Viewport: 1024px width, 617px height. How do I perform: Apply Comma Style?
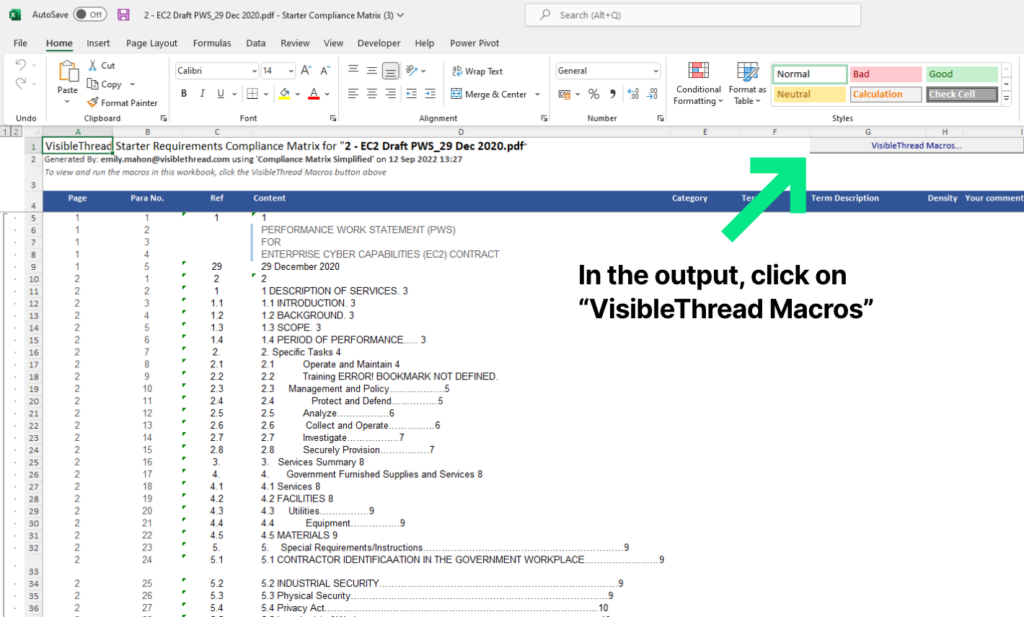tap(613, 94)
